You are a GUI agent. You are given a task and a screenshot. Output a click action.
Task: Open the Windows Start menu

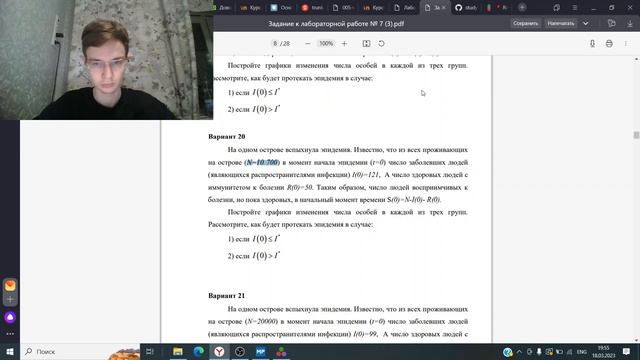[x=10, y=351]
